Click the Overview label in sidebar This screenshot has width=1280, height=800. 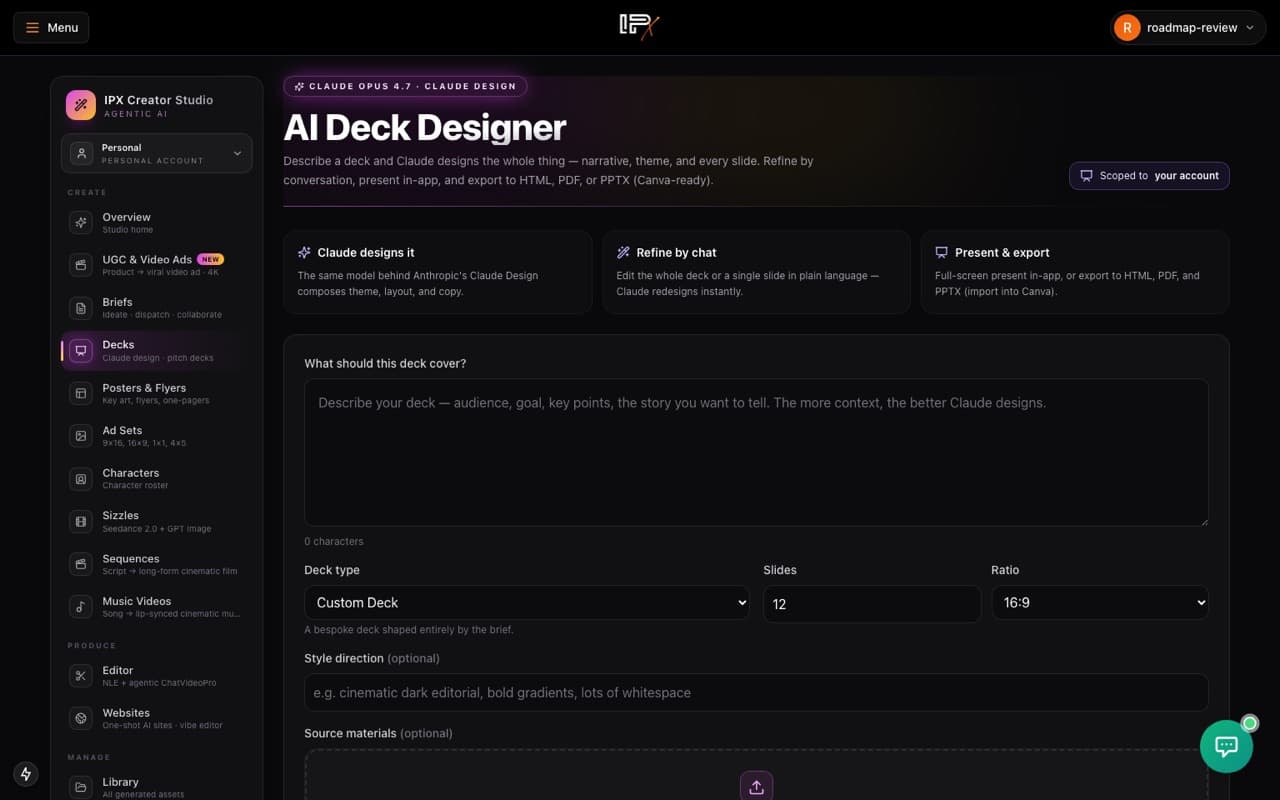click(126, 217)
